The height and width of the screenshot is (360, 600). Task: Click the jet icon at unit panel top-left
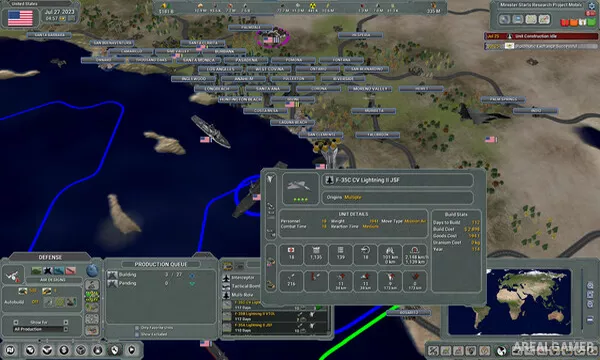pyautogui.click(x=271, y=179)
